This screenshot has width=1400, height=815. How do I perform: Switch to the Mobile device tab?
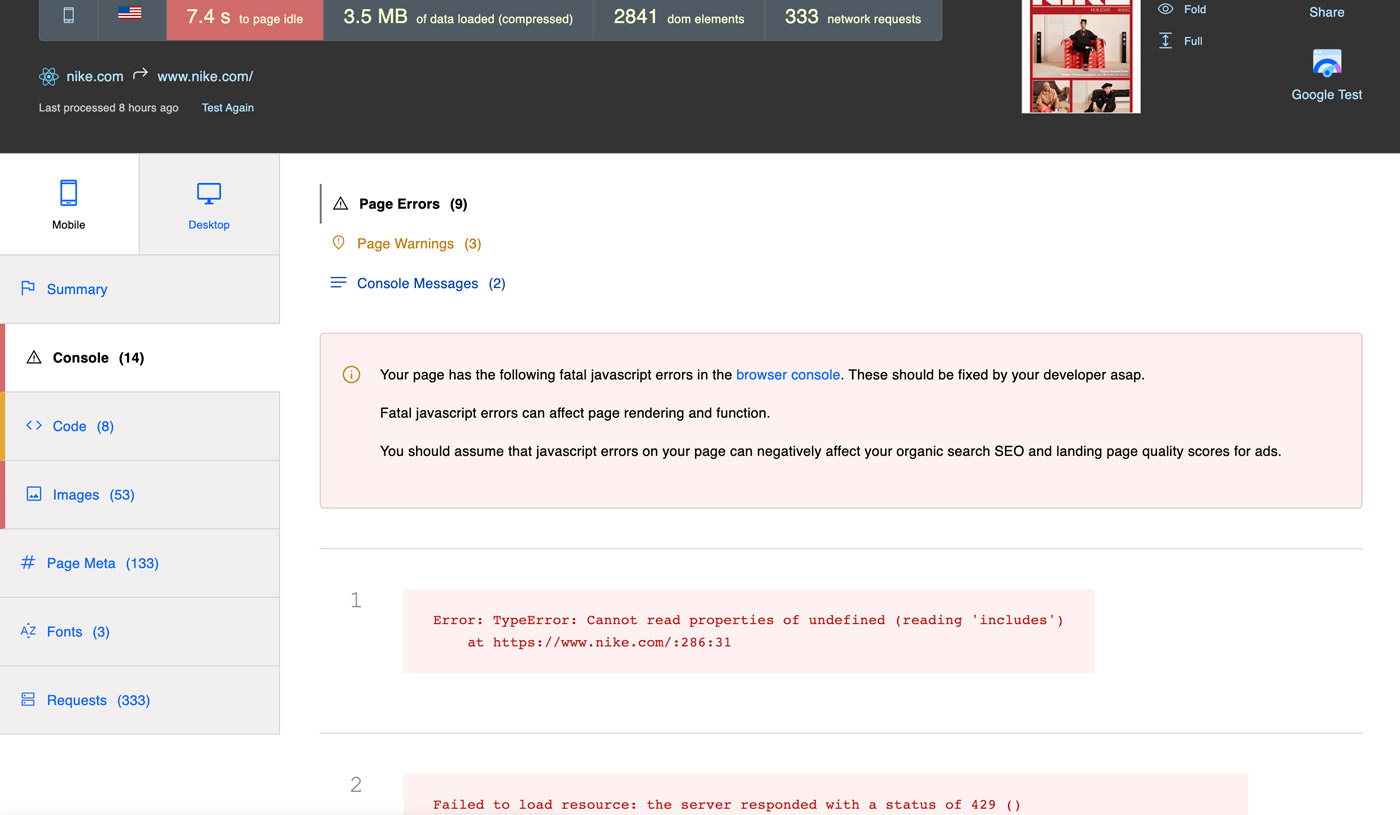69,204
